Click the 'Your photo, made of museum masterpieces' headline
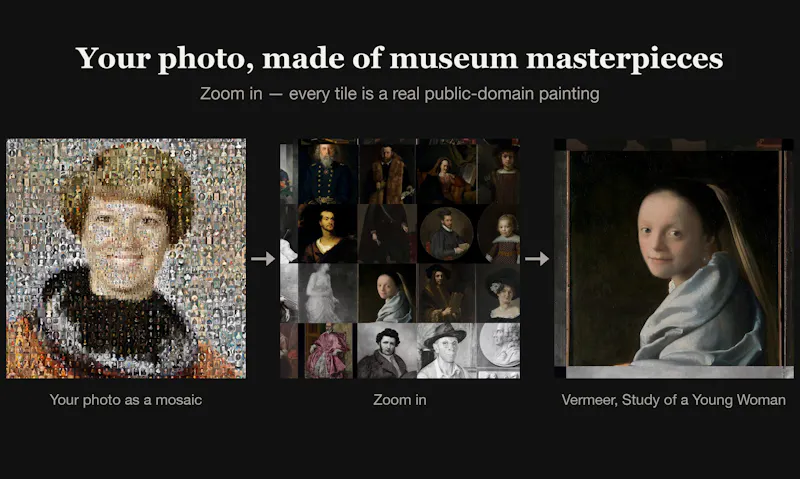This screenshot has height=479, width=800. click(x=399, y=58)
